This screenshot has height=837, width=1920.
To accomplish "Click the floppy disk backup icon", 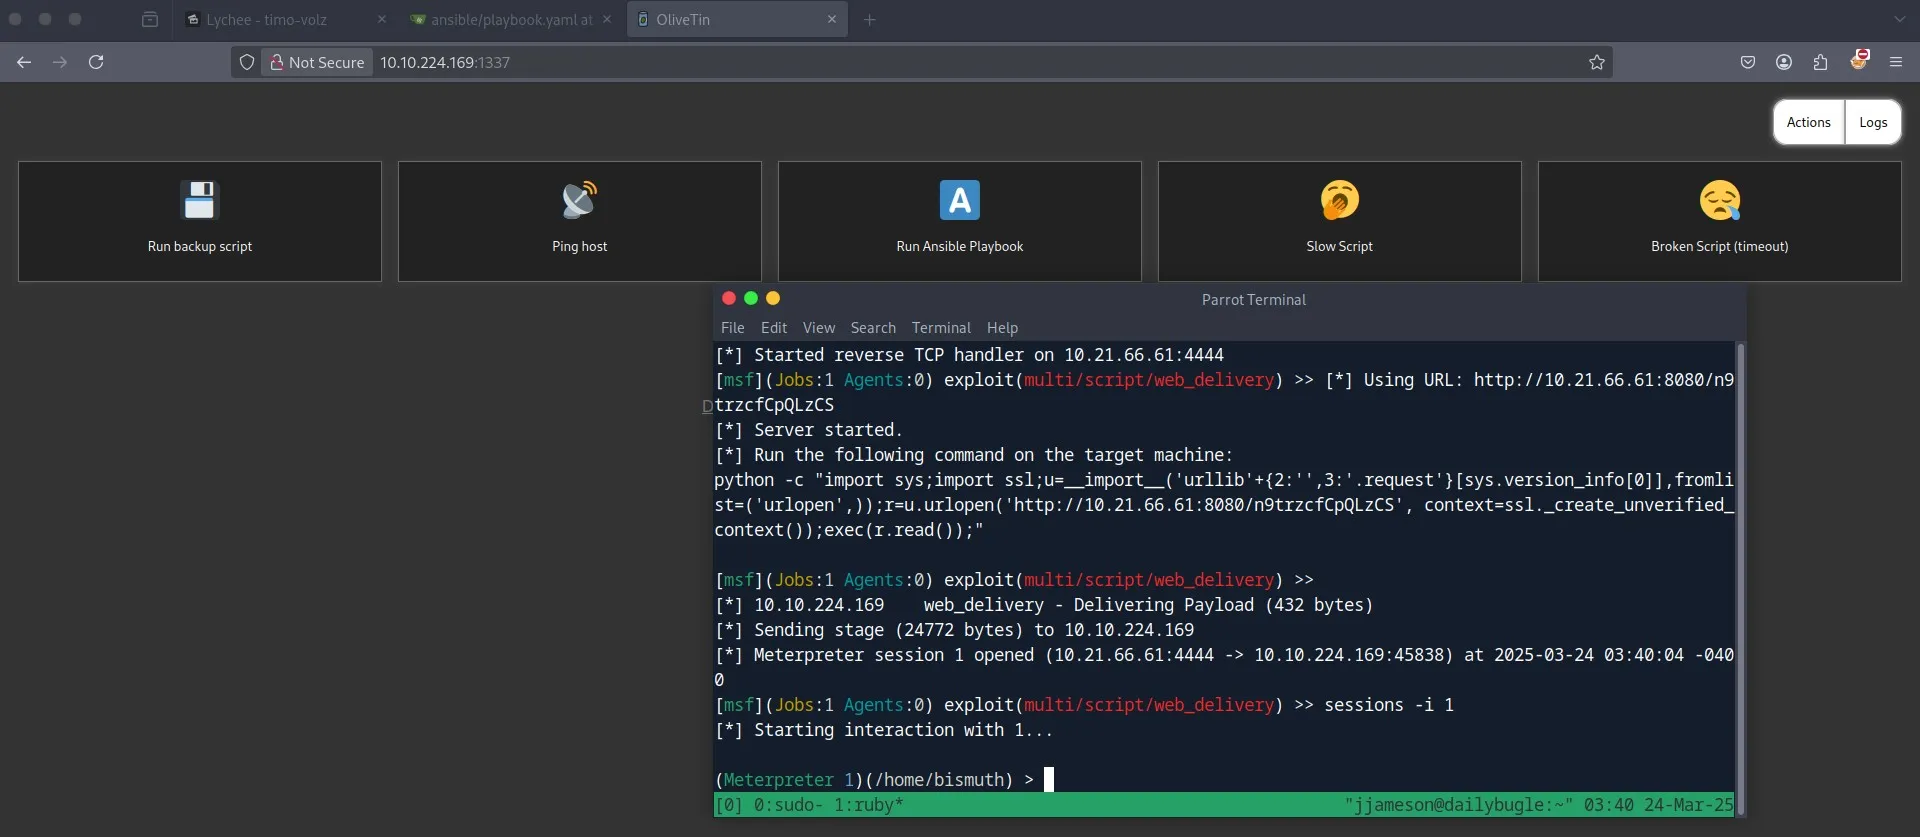I will coord(200,200).
